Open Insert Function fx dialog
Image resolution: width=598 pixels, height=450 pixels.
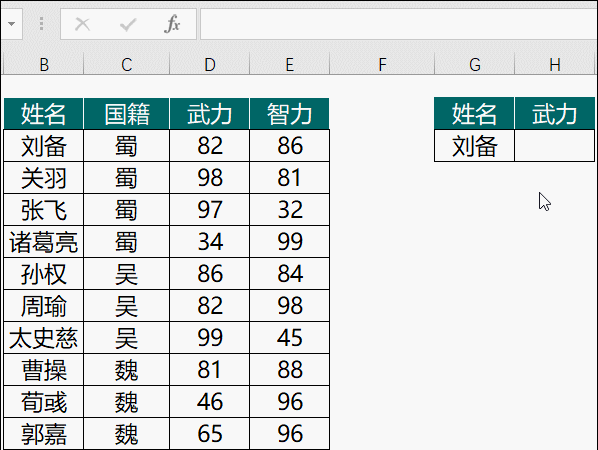[x=172, y=24]
